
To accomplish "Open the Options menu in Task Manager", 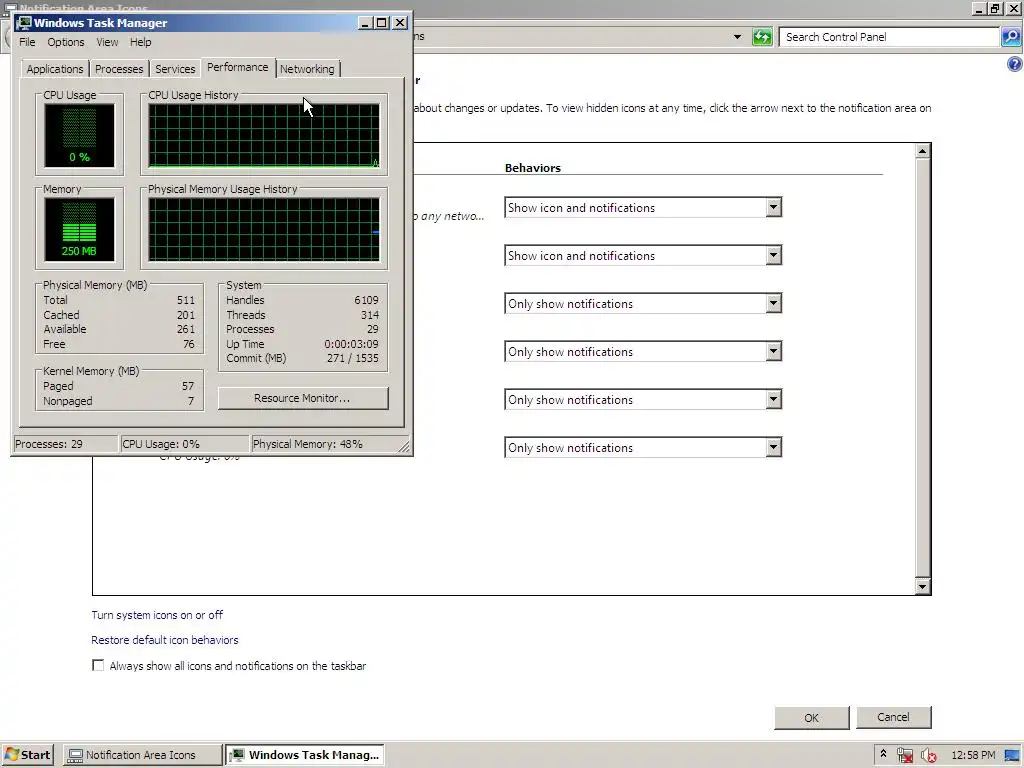I will [x=65, y=42].
